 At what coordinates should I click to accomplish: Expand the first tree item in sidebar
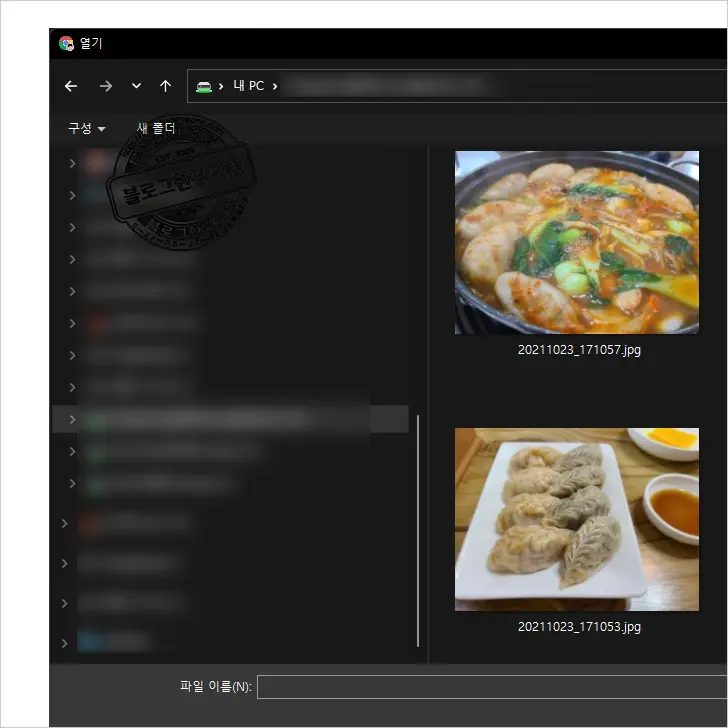(x=72, y=163)
